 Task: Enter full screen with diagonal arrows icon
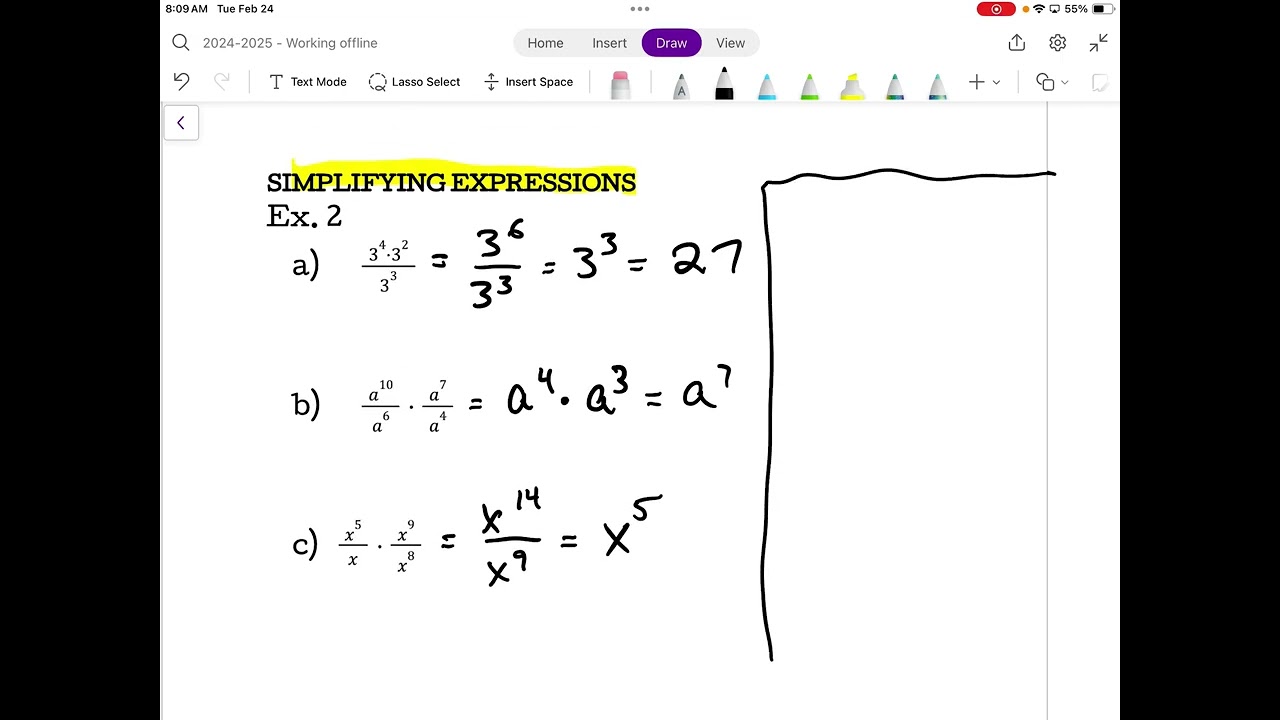(1099, 43)
